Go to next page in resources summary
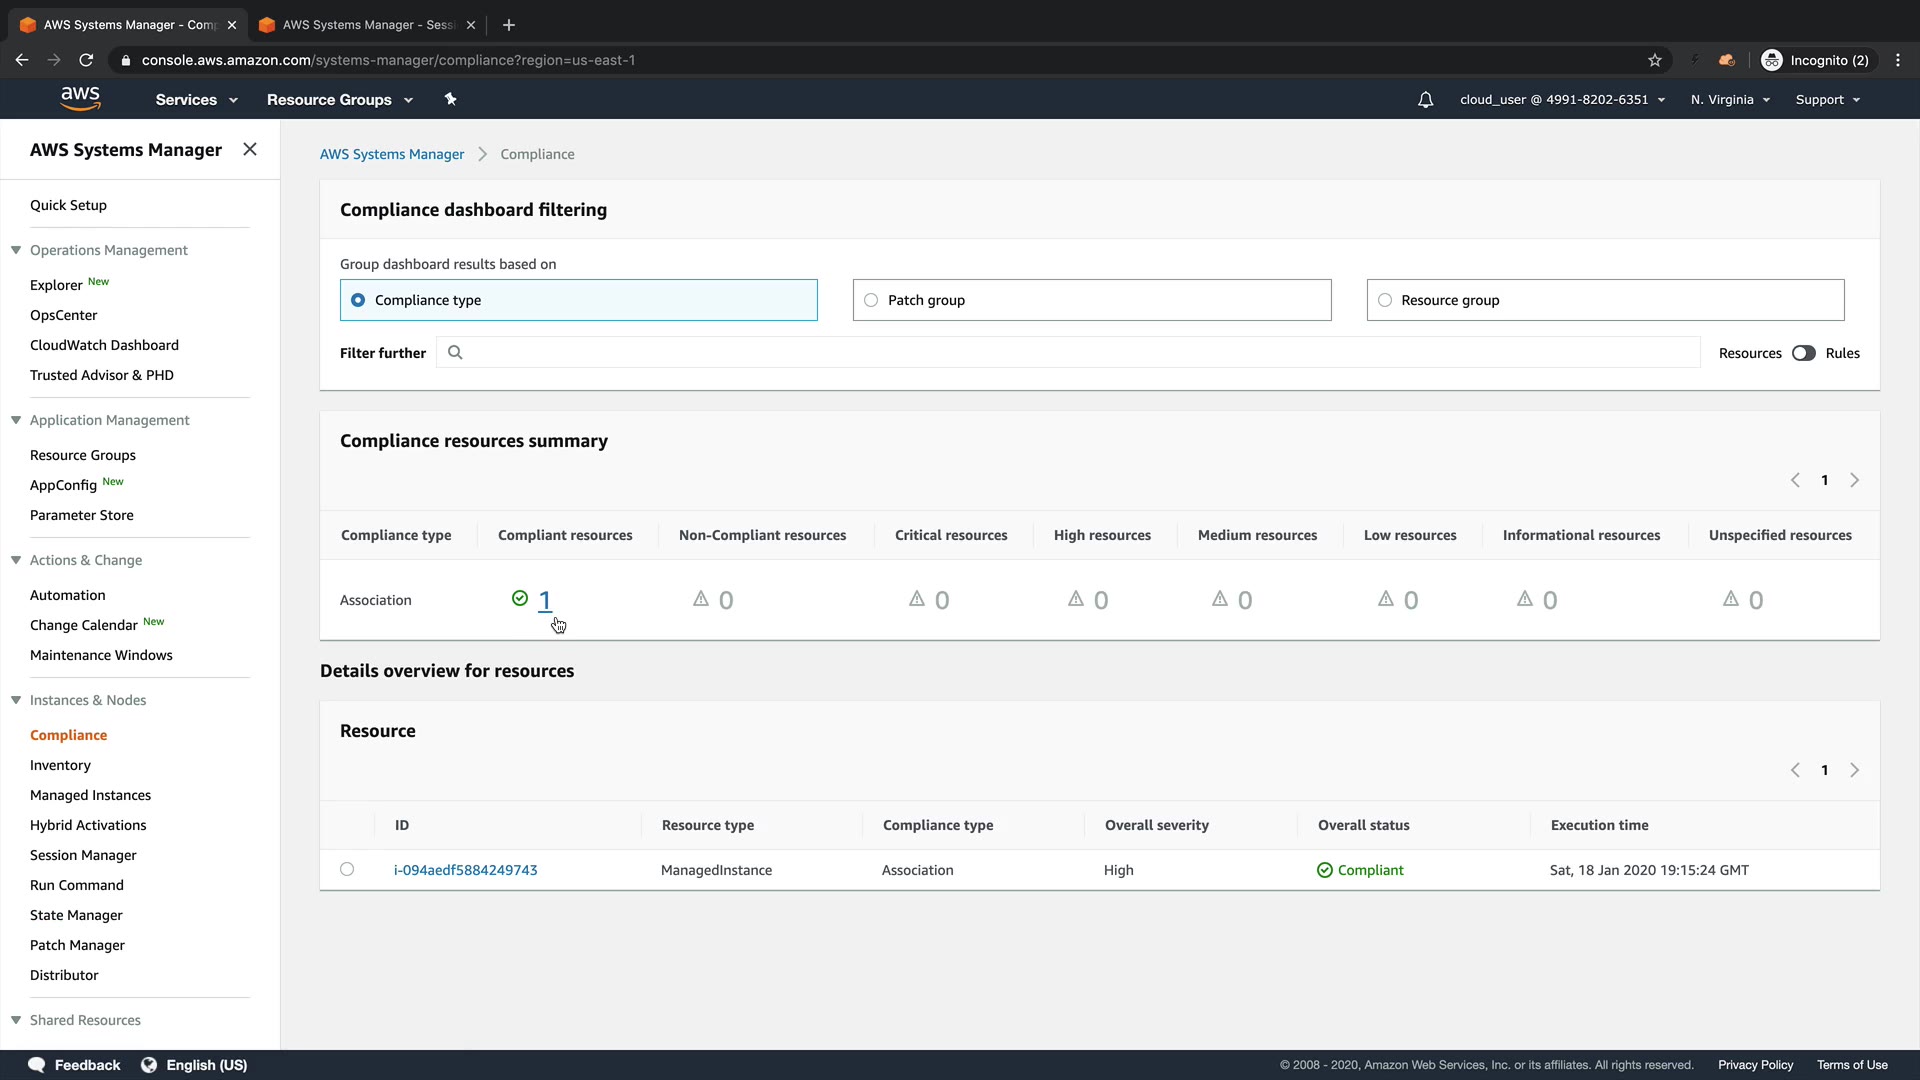This screenshot has height=1080, width=1920. pyautogui.click(x=1854, y=480)
